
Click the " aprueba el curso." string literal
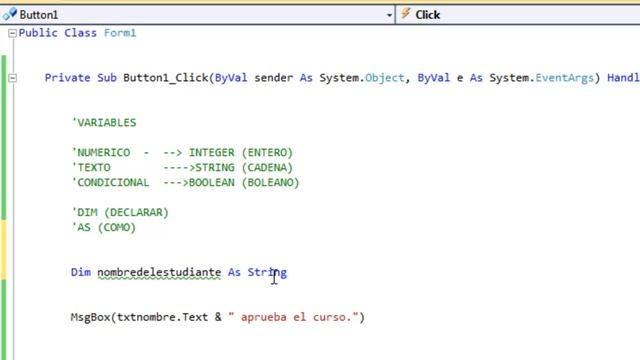tap(293, 317)
